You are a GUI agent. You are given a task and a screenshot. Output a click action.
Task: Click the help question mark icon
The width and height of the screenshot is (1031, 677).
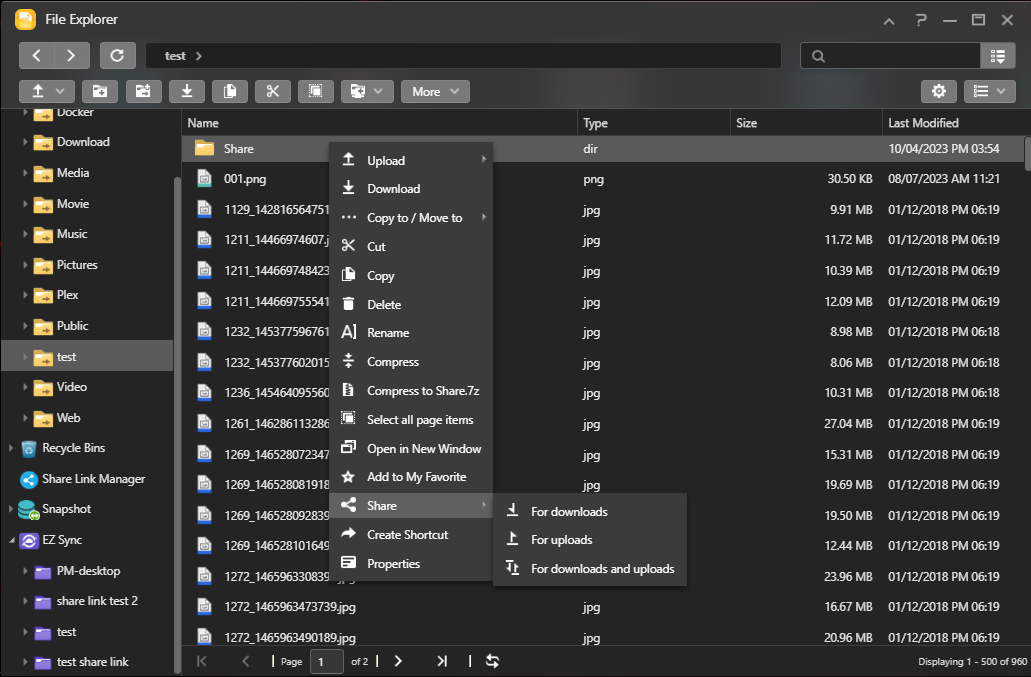pyautogui.click(x=921, y=20)
